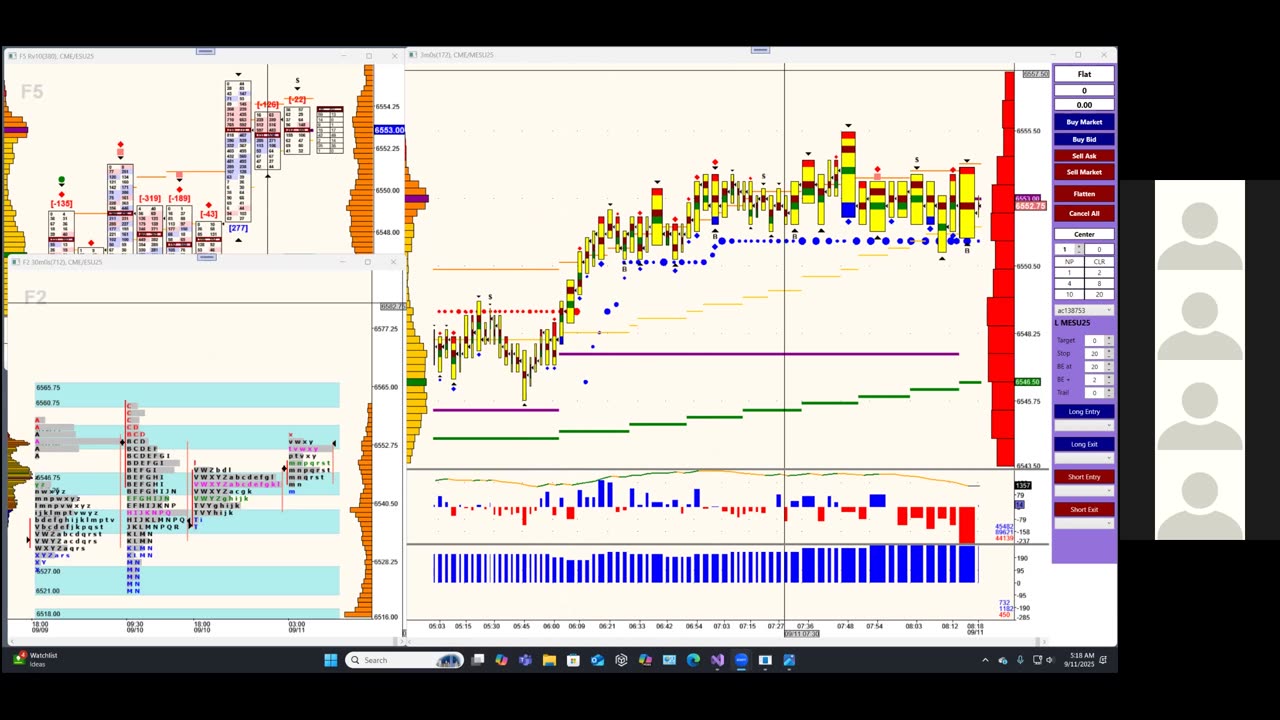Click the BE at value field
Image resolution: width=1280 pixels, height=720 pixels.
[1094, 367]
